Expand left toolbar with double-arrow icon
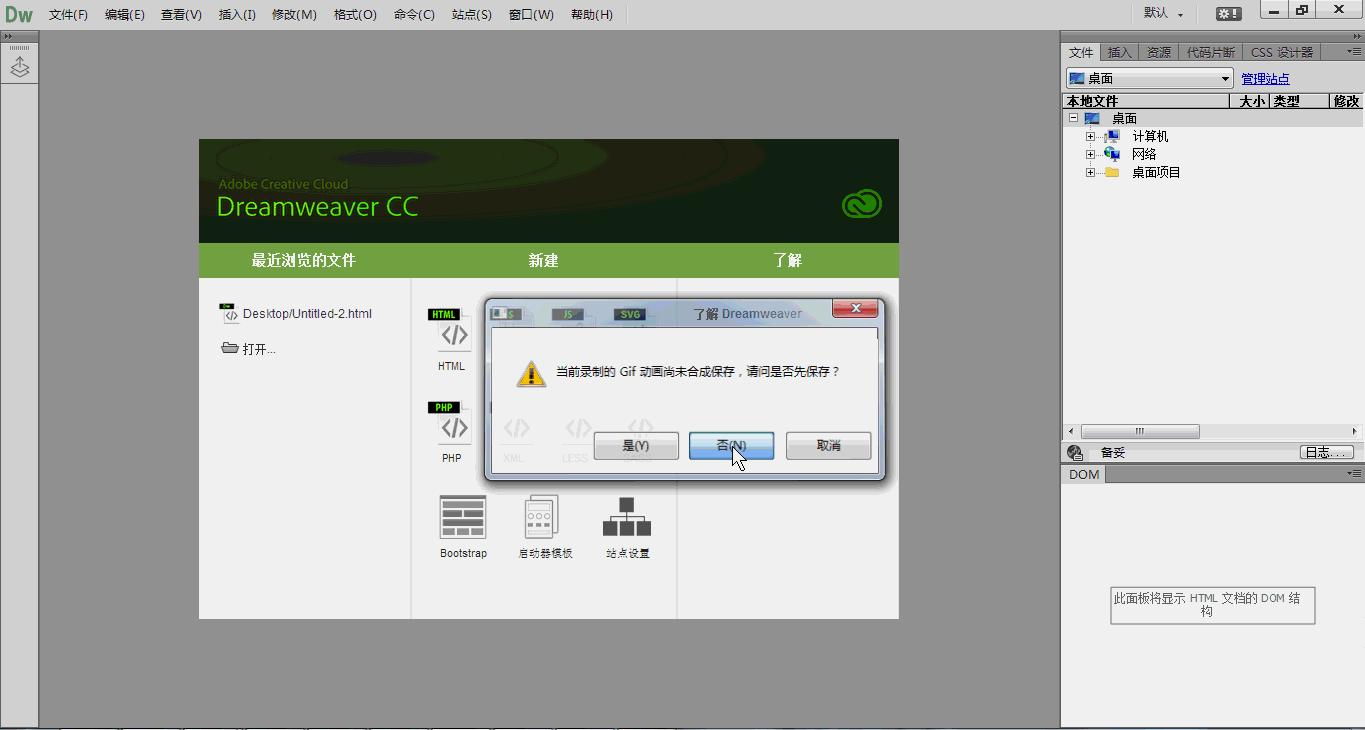The image size is (1365, 730). pos(9,36)
